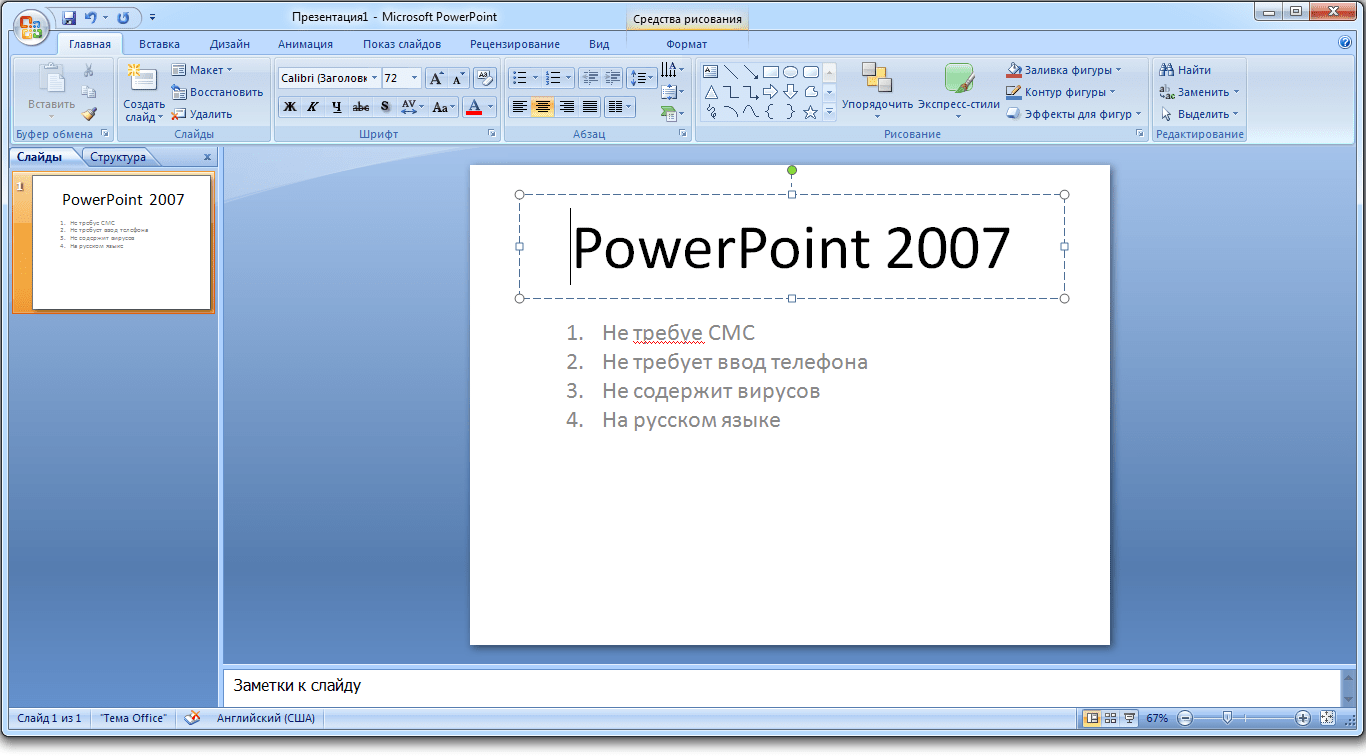Click the Создать слайд button
The height and width of the screenshot is (756, 1366).
point(141,90)
